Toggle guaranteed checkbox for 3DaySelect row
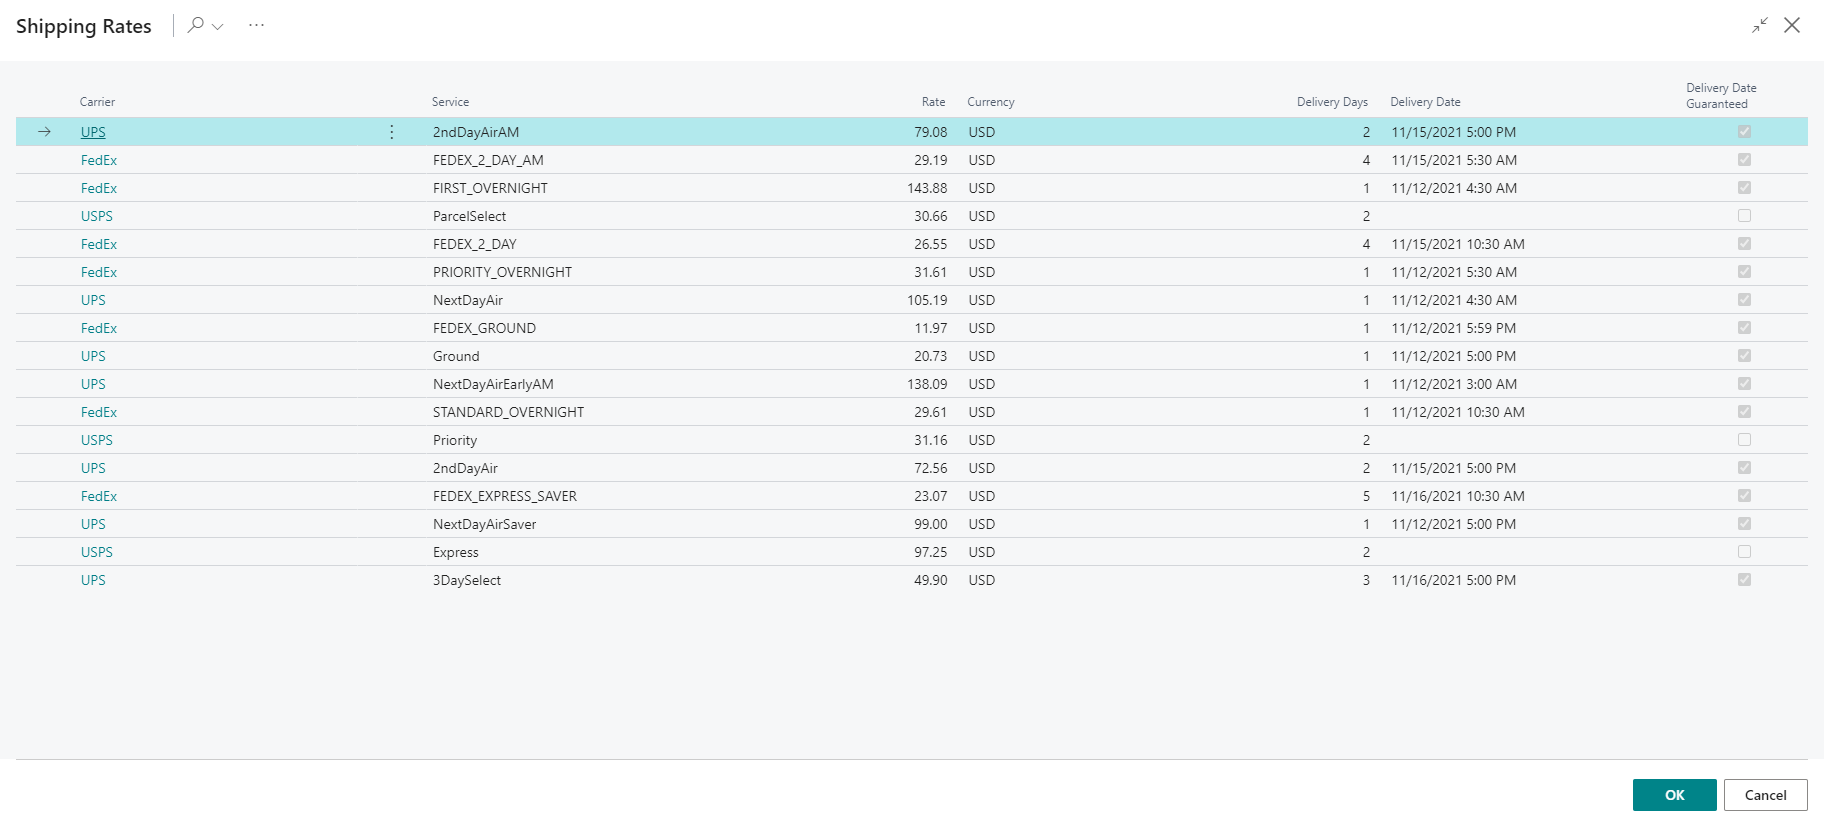 tap(1744, 580)
